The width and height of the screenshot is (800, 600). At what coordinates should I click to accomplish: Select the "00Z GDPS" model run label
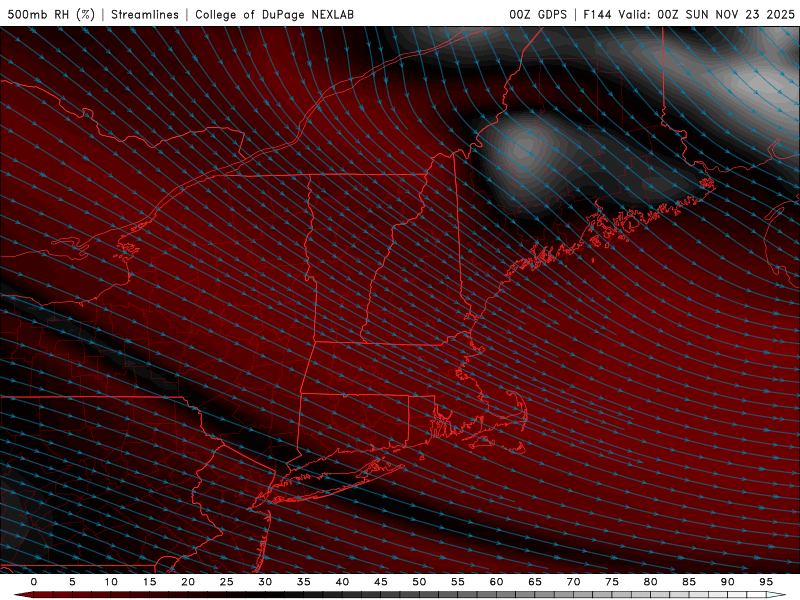click(538, 14)
